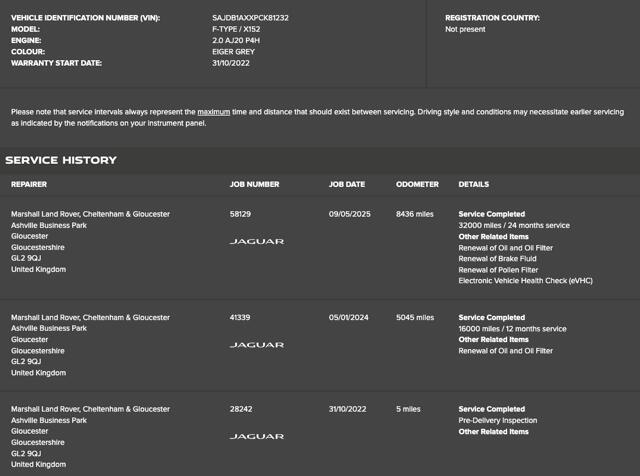Image resolution: width=640 pixels, height=476 pixels.
Task: Click job number 58129
Action: pos(240,214)
